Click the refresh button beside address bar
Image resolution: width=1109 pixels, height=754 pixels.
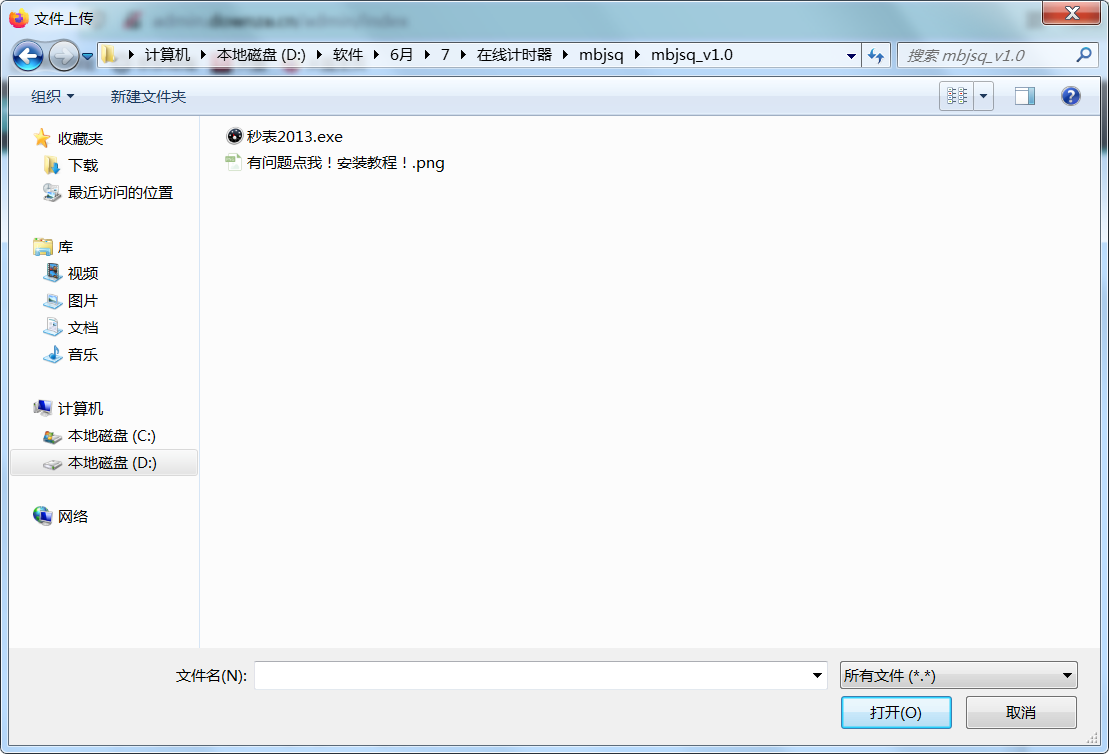pyautogui.click(x=876, y=56)
